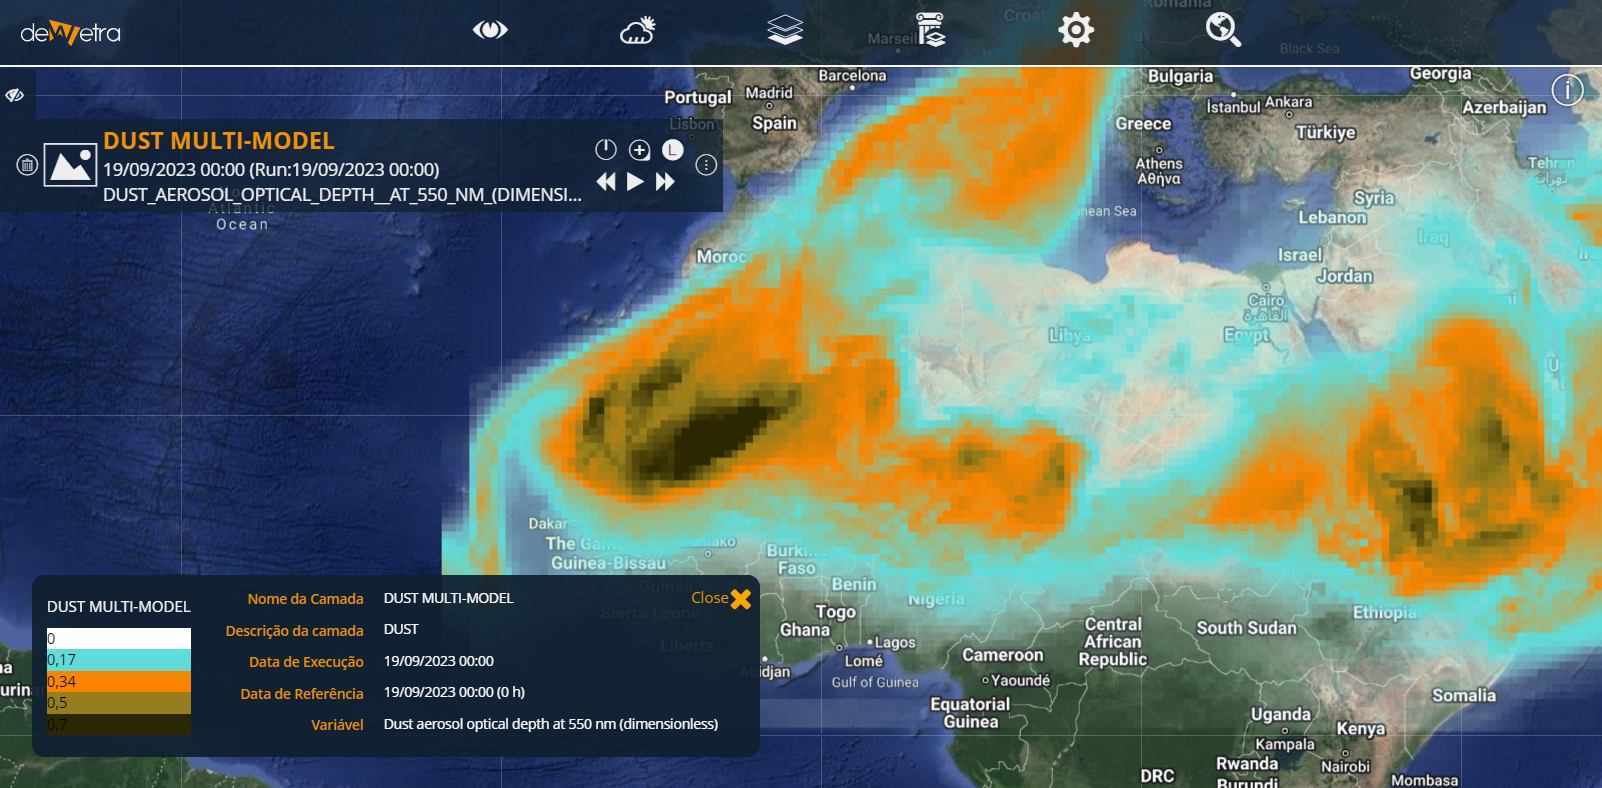Click the Equatorial Guinea label on the map
The width and height of the screenshot is (1602, 788).
[x=970, y=713]
